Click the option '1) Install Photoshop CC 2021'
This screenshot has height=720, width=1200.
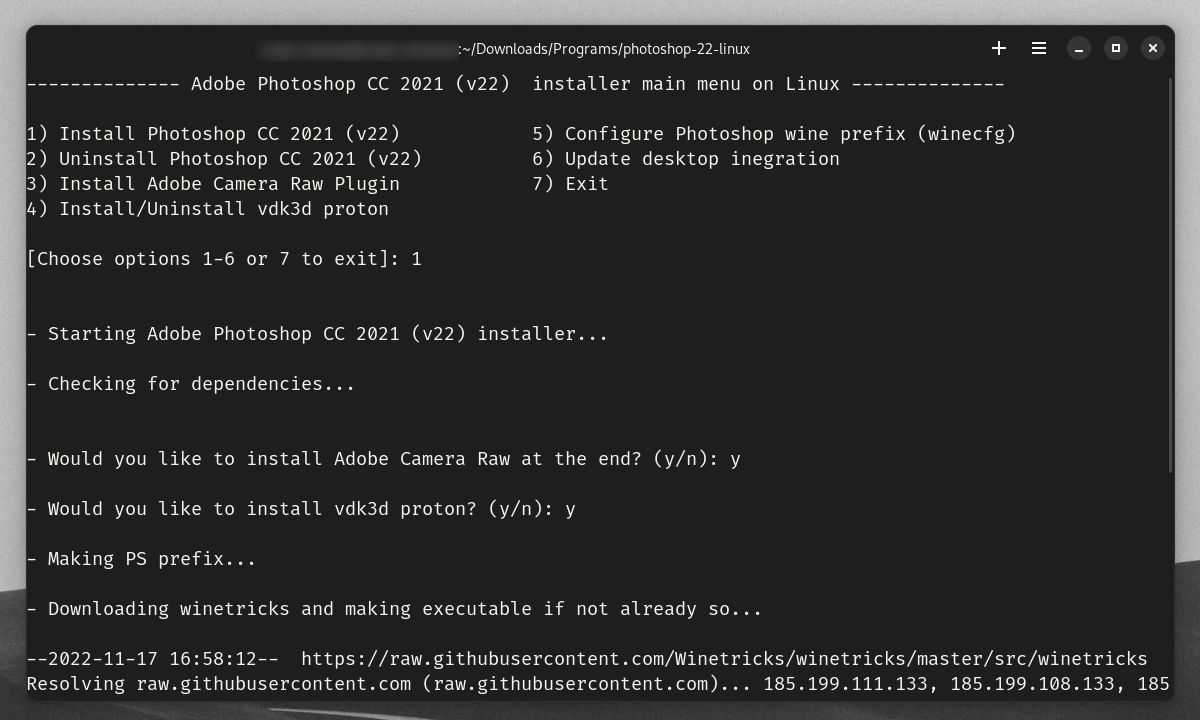pos(213,133)
